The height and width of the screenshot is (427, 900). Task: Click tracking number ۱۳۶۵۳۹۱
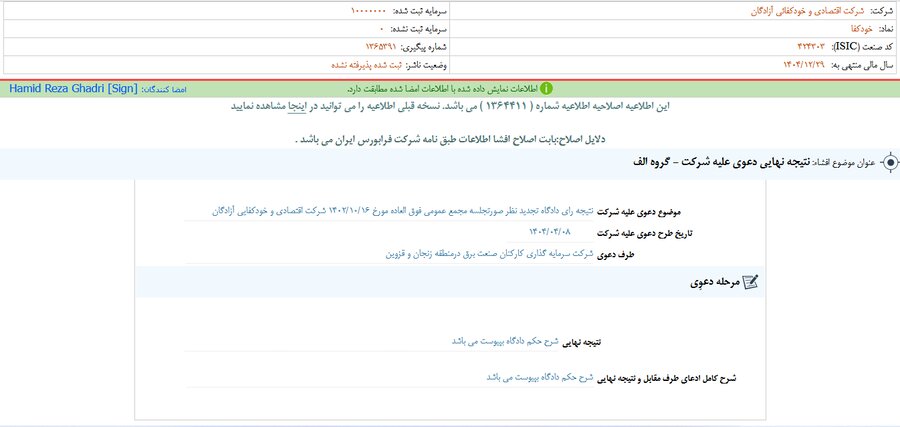381,46
